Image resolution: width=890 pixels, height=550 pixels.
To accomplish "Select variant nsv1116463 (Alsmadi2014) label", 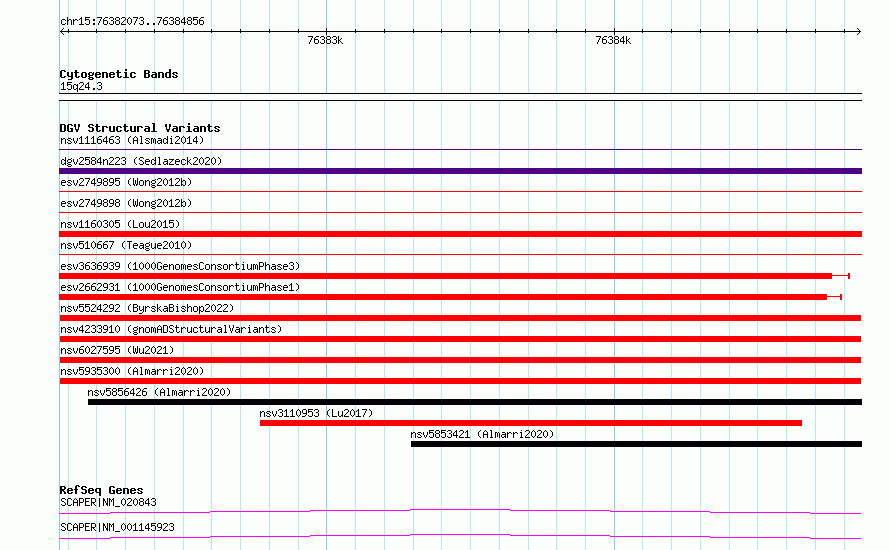I will coord(132,140).
